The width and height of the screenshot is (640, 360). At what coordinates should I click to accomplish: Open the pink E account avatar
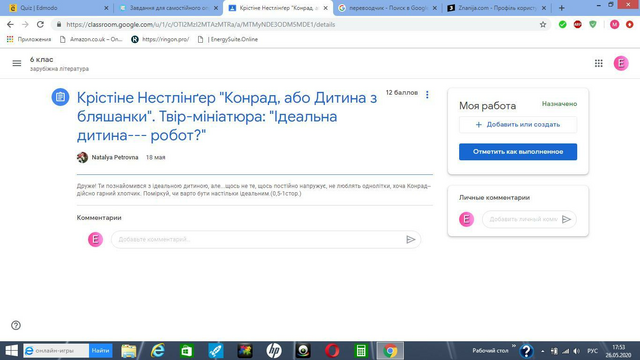point(621,63)
